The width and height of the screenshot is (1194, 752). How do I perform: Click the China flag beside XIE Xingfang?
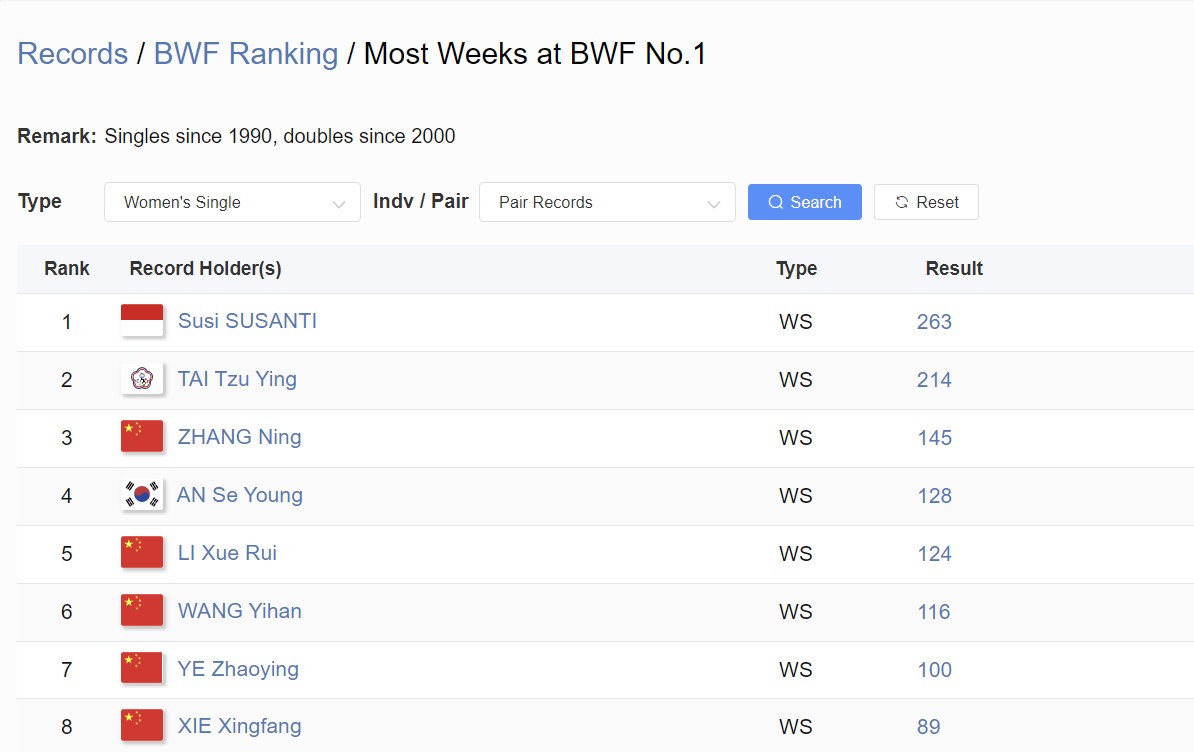click(142, 726)
